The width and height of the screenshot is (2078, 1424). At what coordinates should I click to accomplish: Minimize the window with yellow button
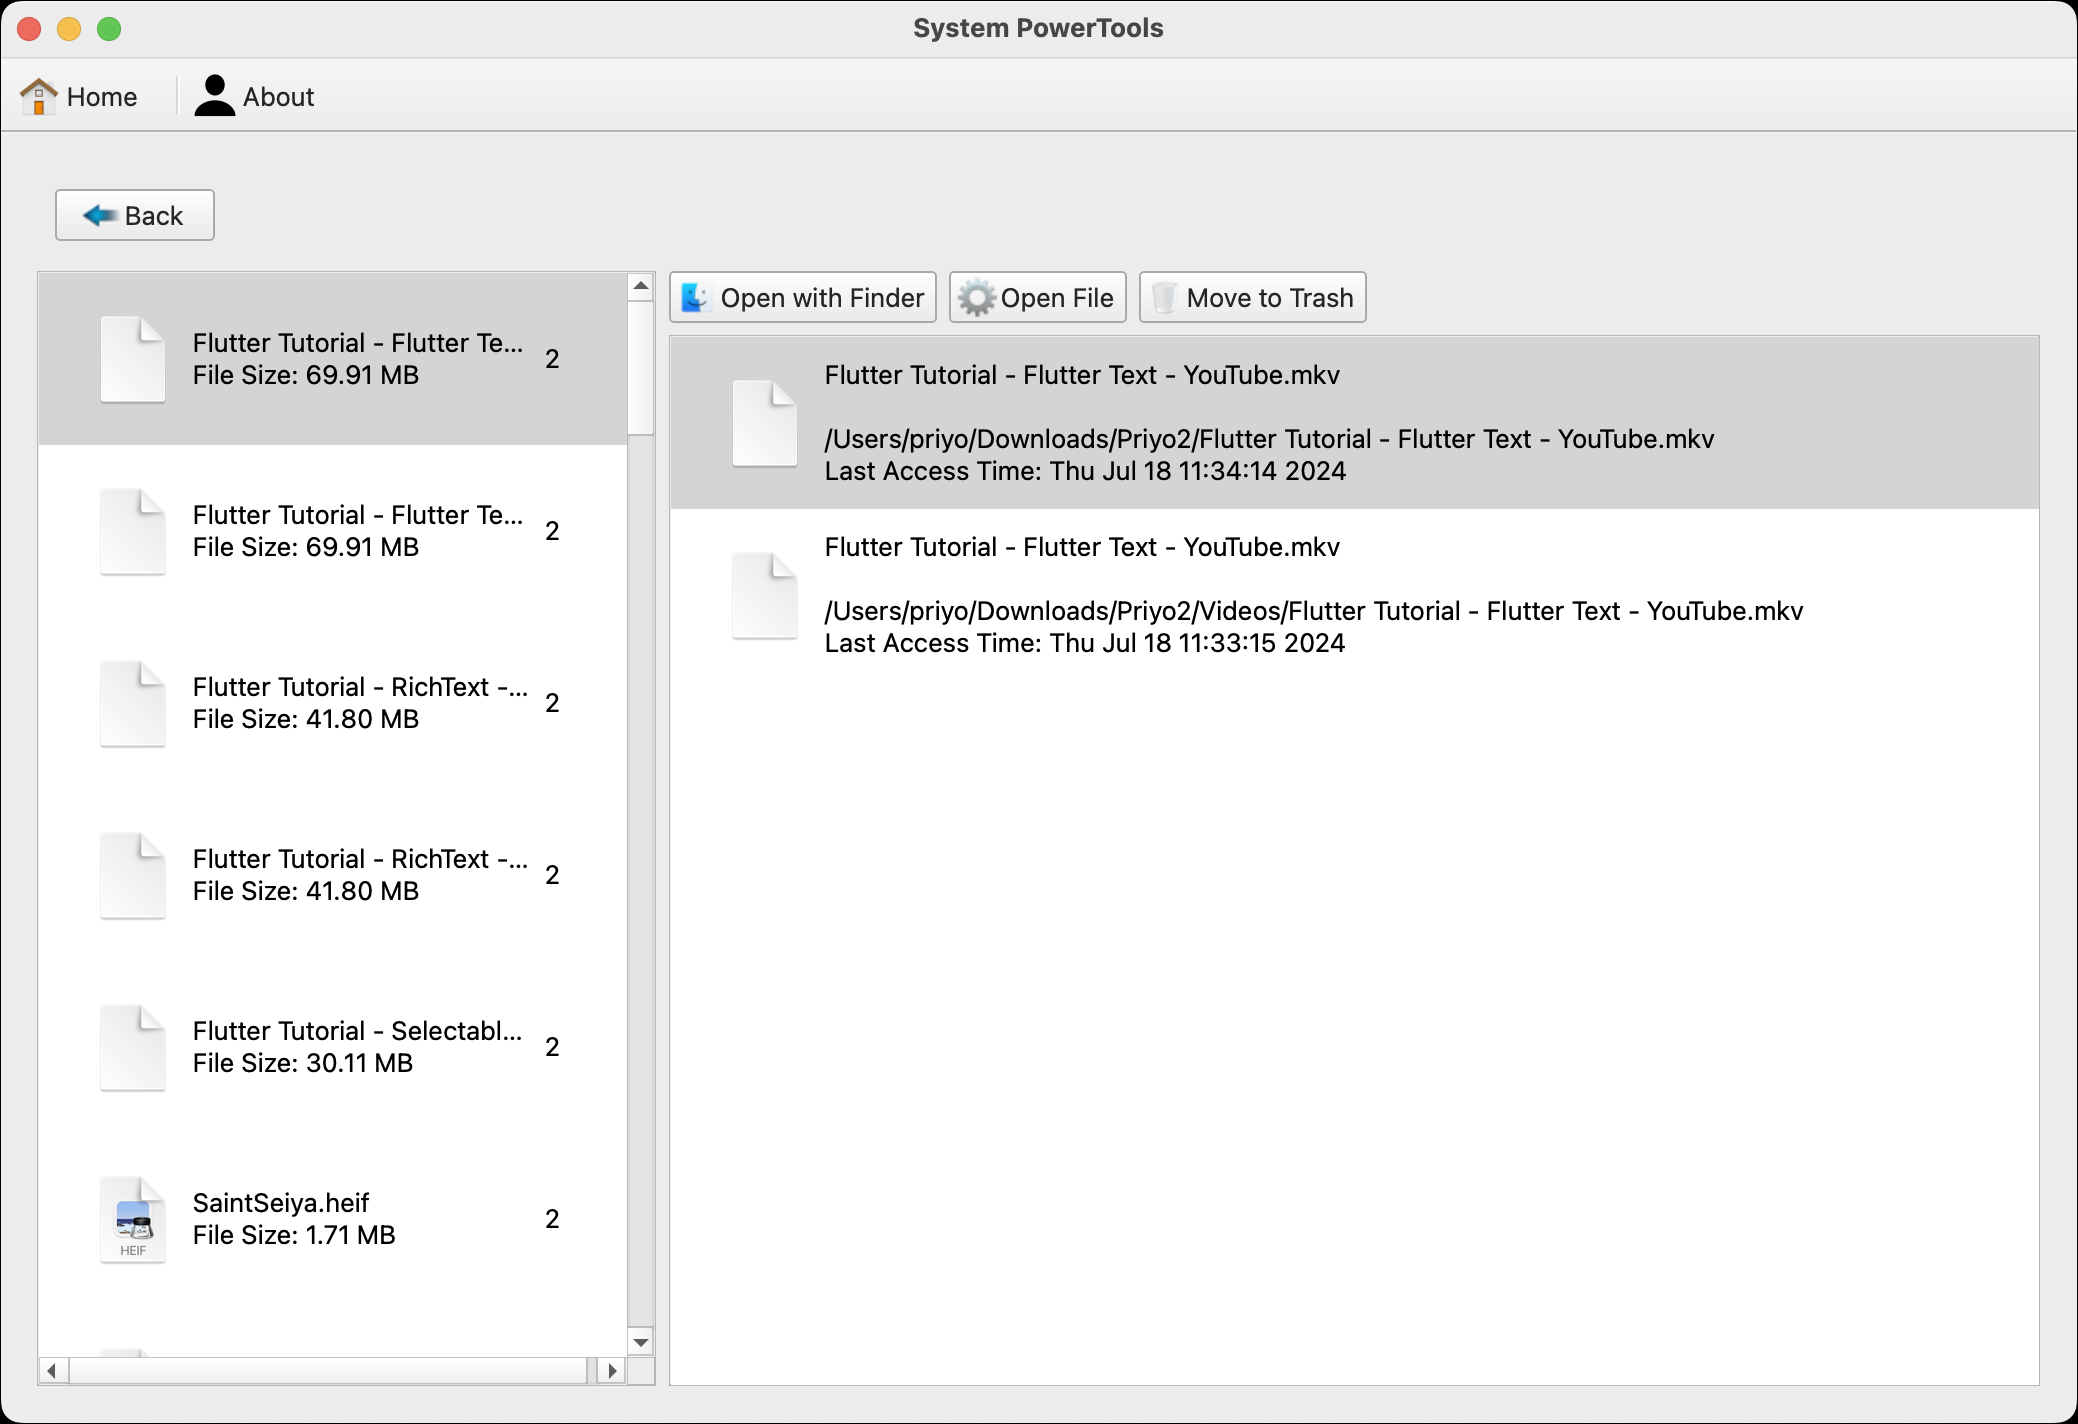[x=69, y=29]
